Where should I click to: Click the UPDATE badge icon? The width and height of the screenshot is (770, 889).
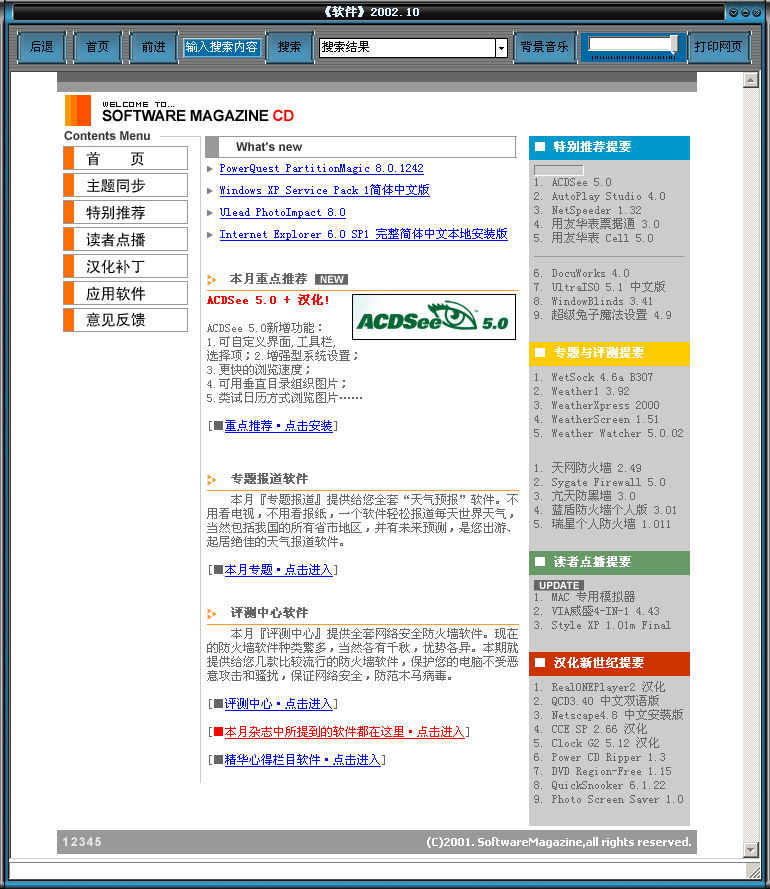(559, 585)
